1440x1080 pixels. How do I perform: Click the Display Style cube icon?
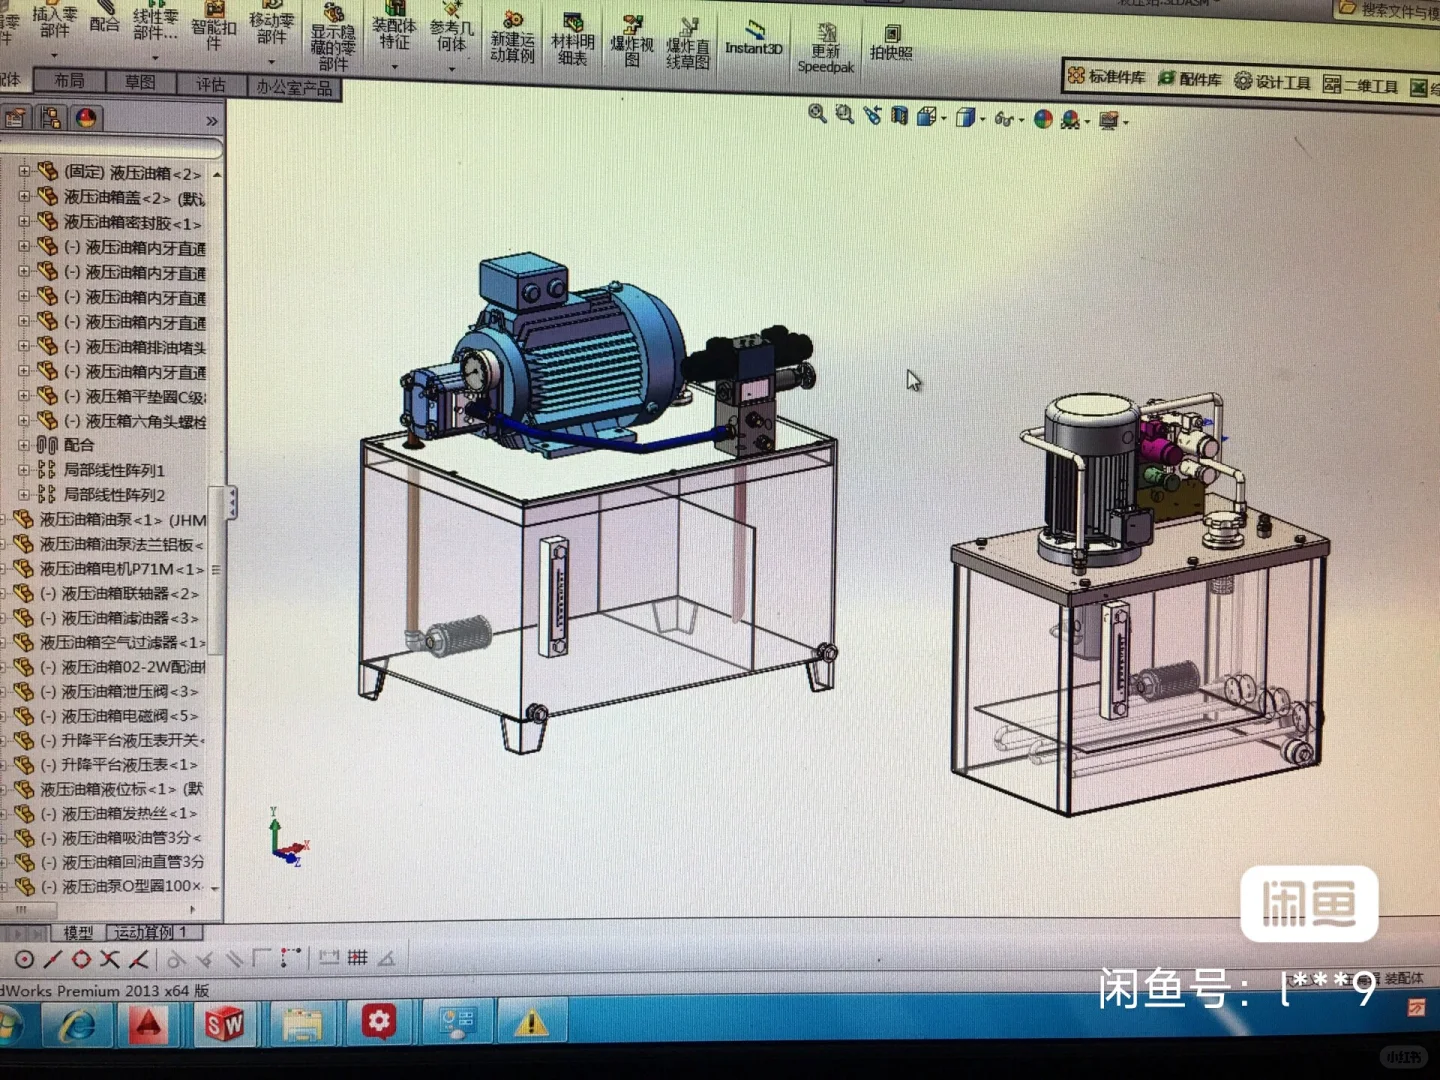(x=965, y=118)
